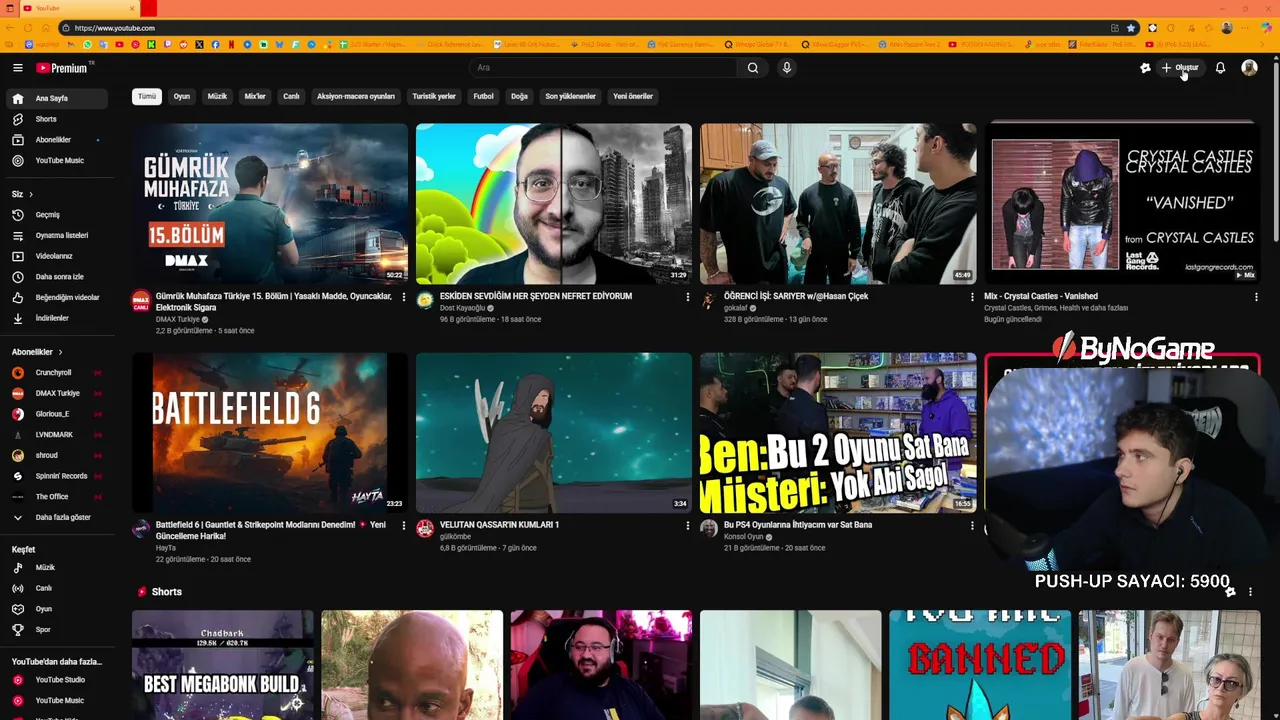
Task: Start voice search with microphone icon
Action: coord(786,68)
